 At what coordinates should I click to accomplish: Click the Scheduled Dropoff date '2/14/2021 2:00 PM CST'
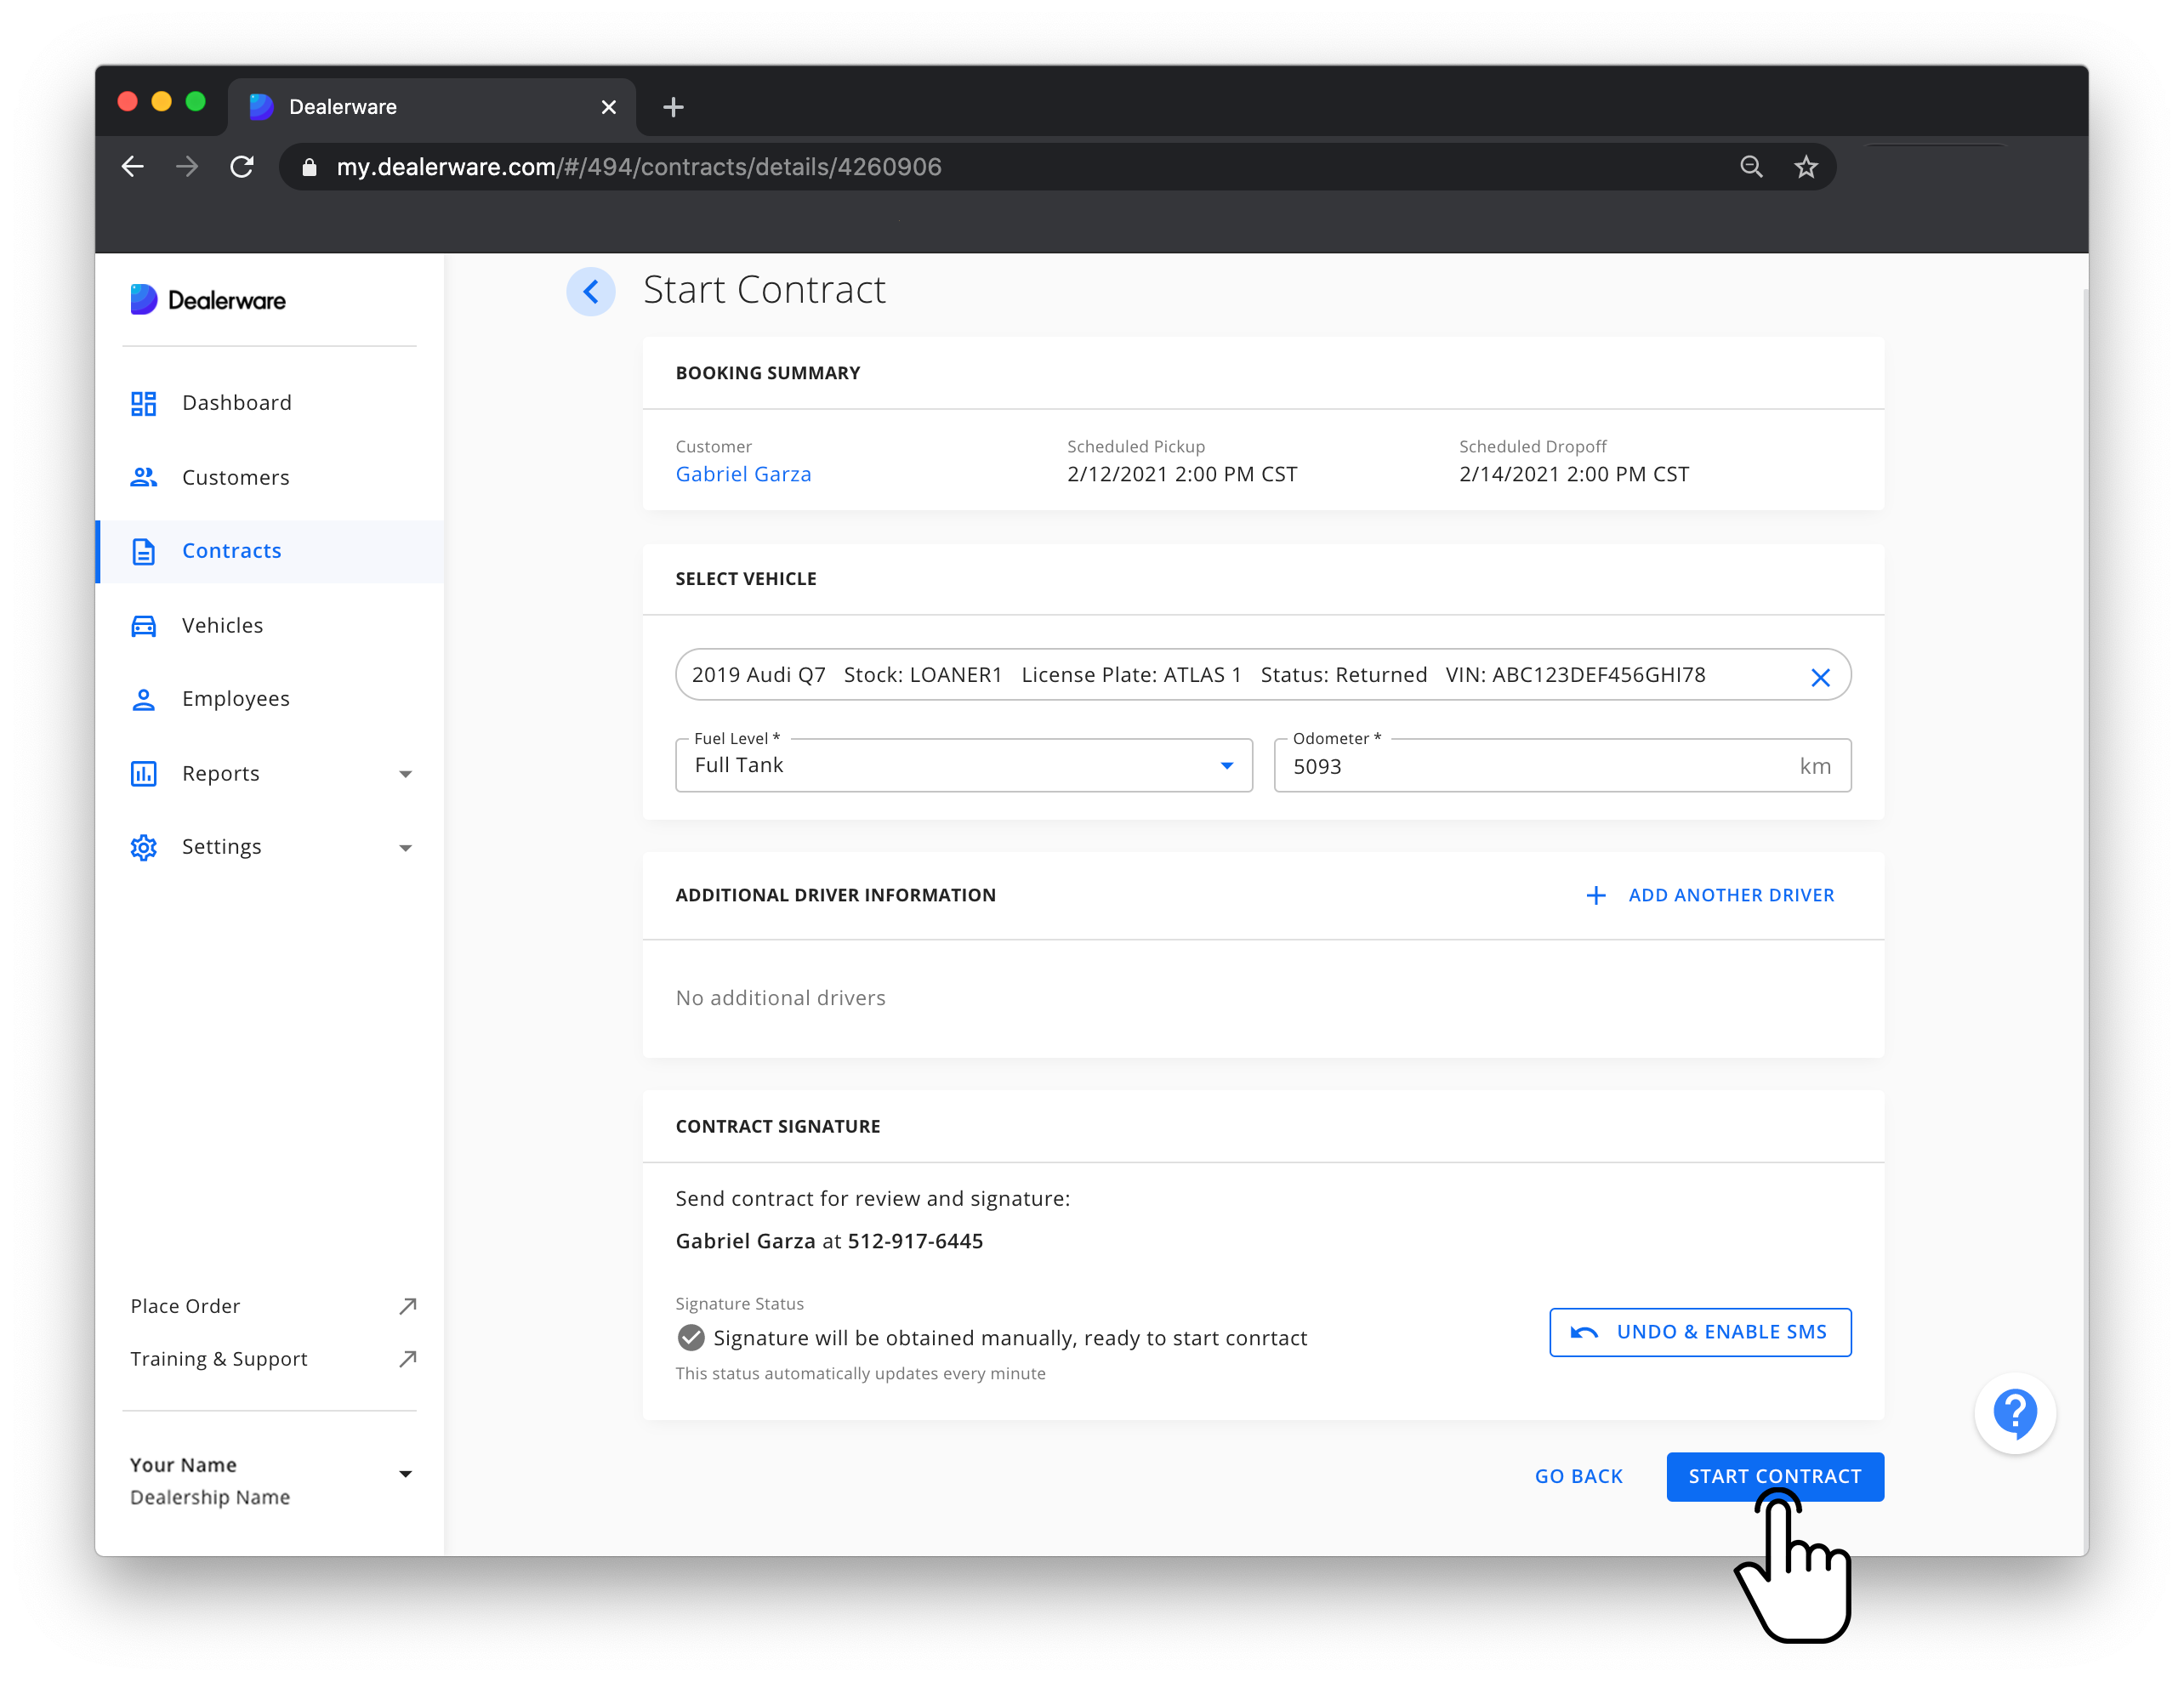pos(1573,474)
